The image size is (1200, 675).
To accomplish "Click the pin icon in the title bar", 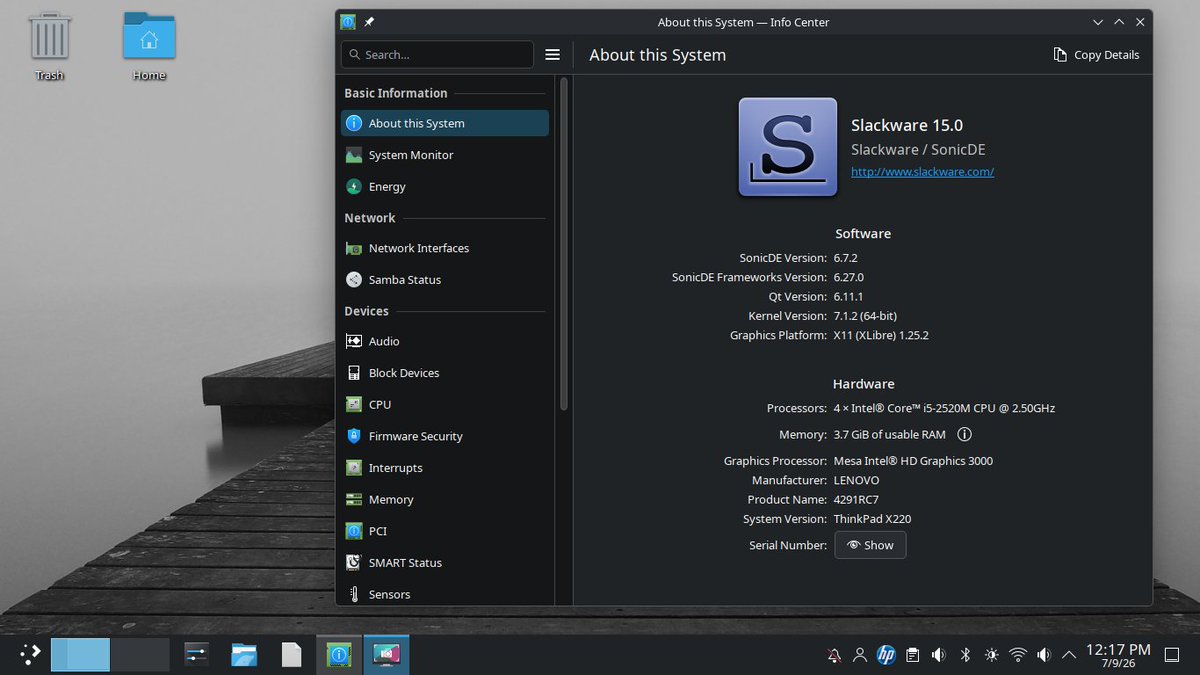I will click(369, 22).
